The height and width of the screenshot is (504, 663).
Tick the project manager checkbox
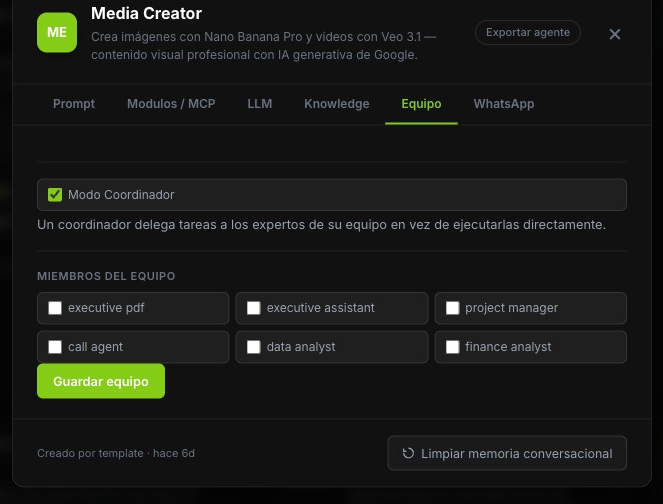pyautogui.click(x=452, y=308)
